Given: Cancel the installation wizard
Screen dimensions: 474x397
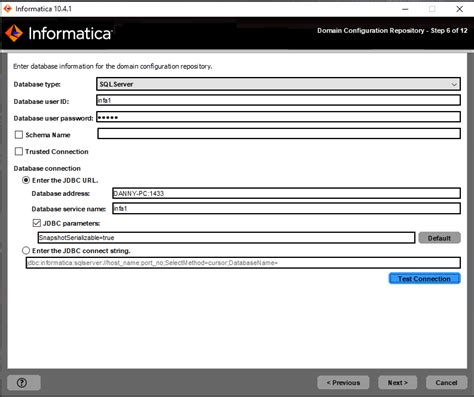Looking at the screenshot, I should tap(446, 383).
